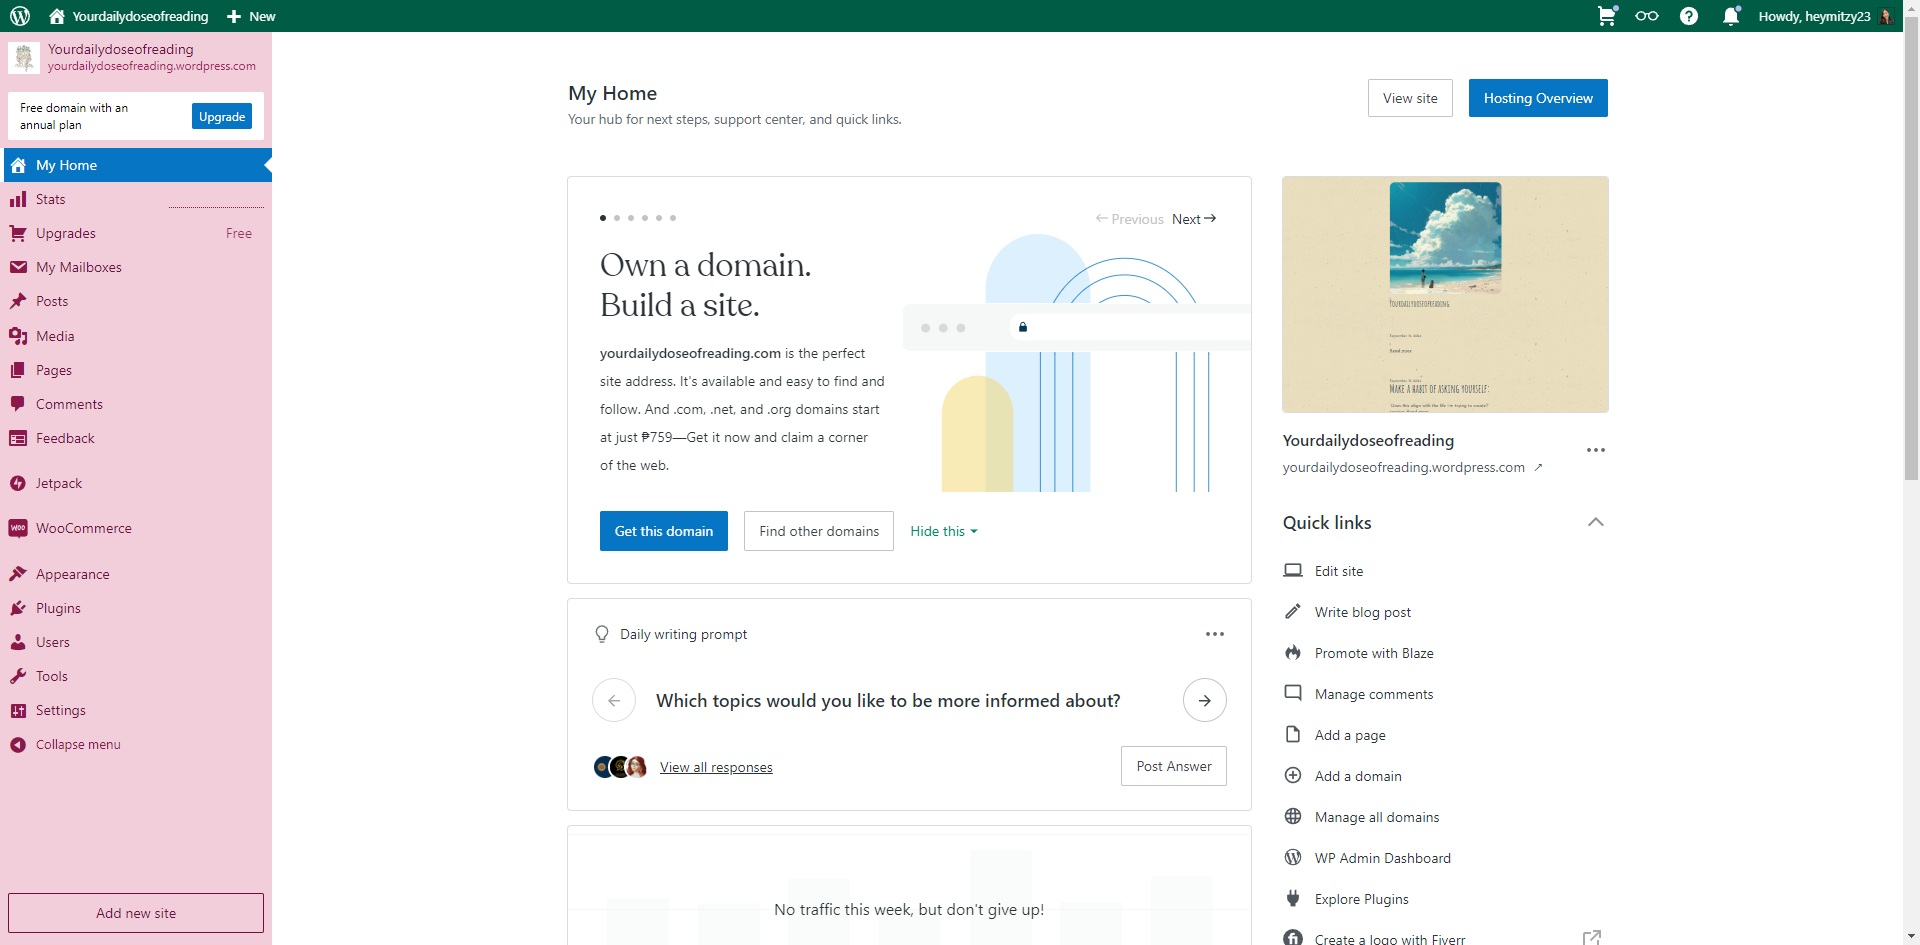Click the Post Answer button
The height and width of the screenshot is (945, 1920).
click(x=1173, y=766)
